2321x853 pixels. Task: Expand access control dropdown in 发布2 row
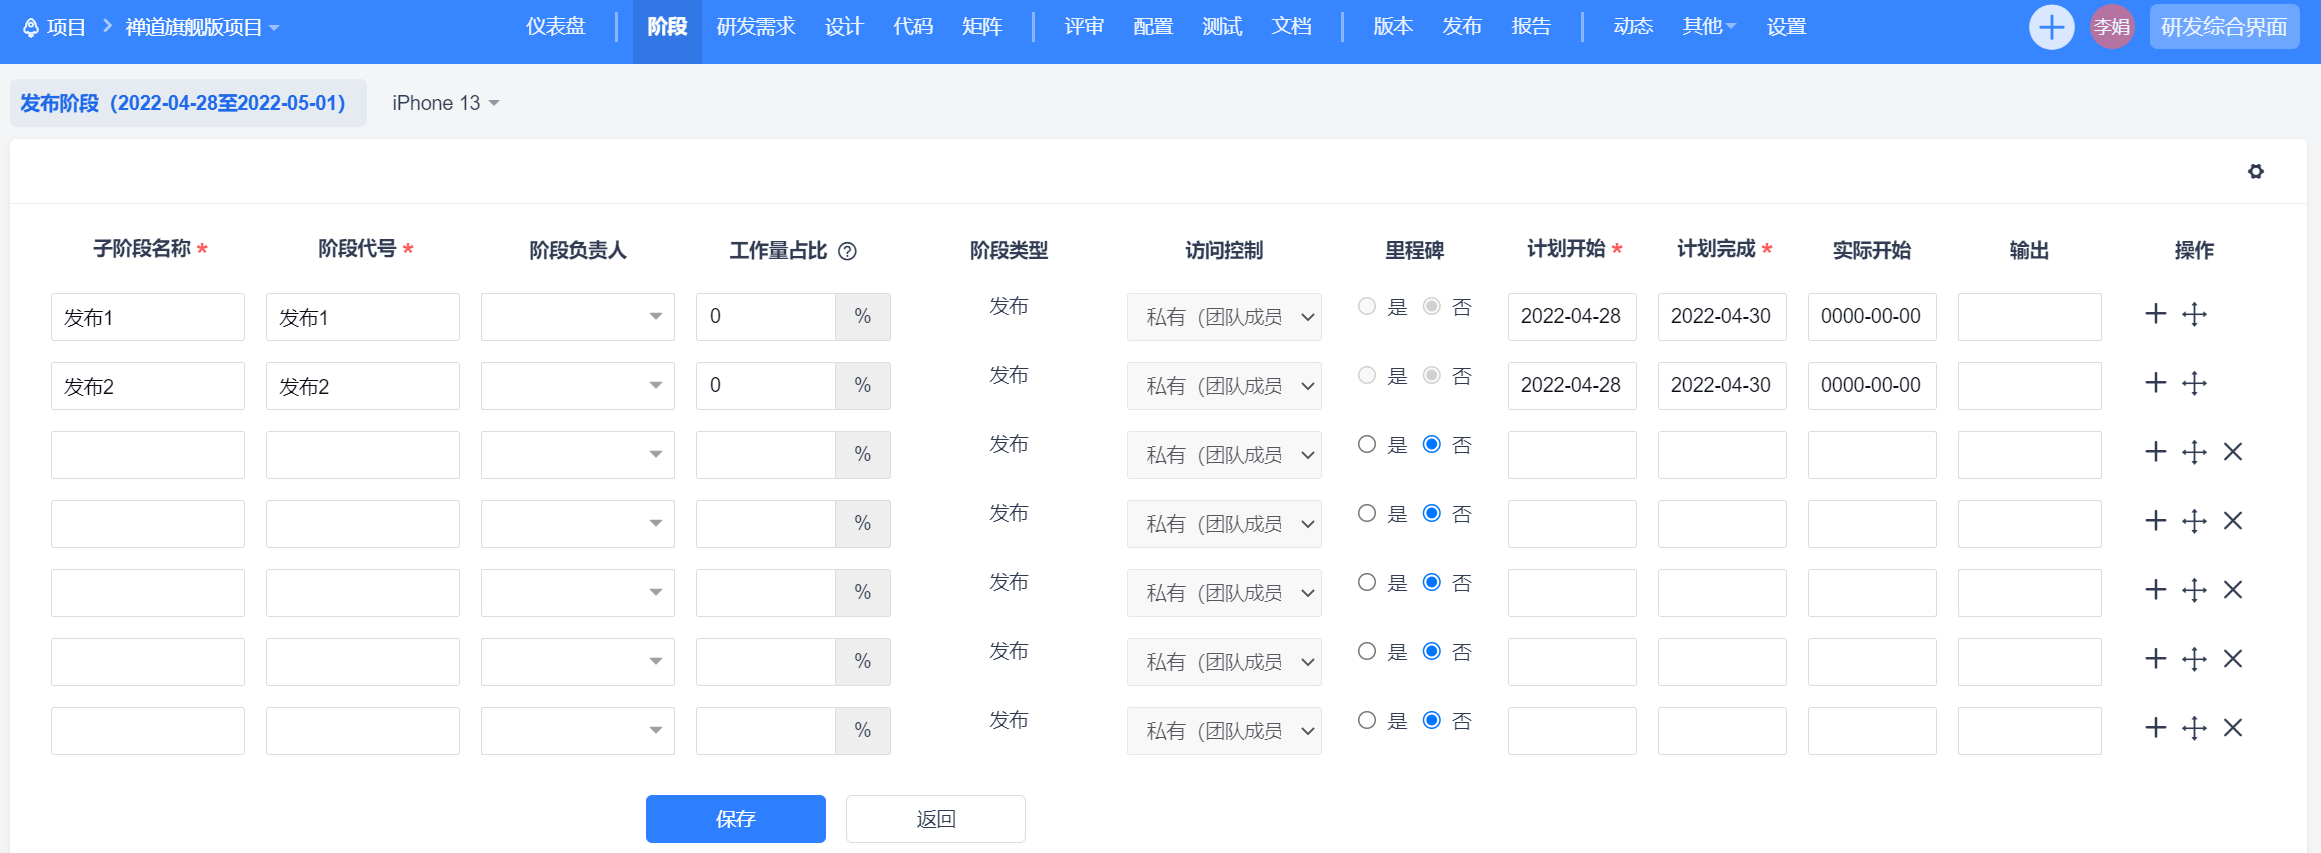[x=1223, y=386]
